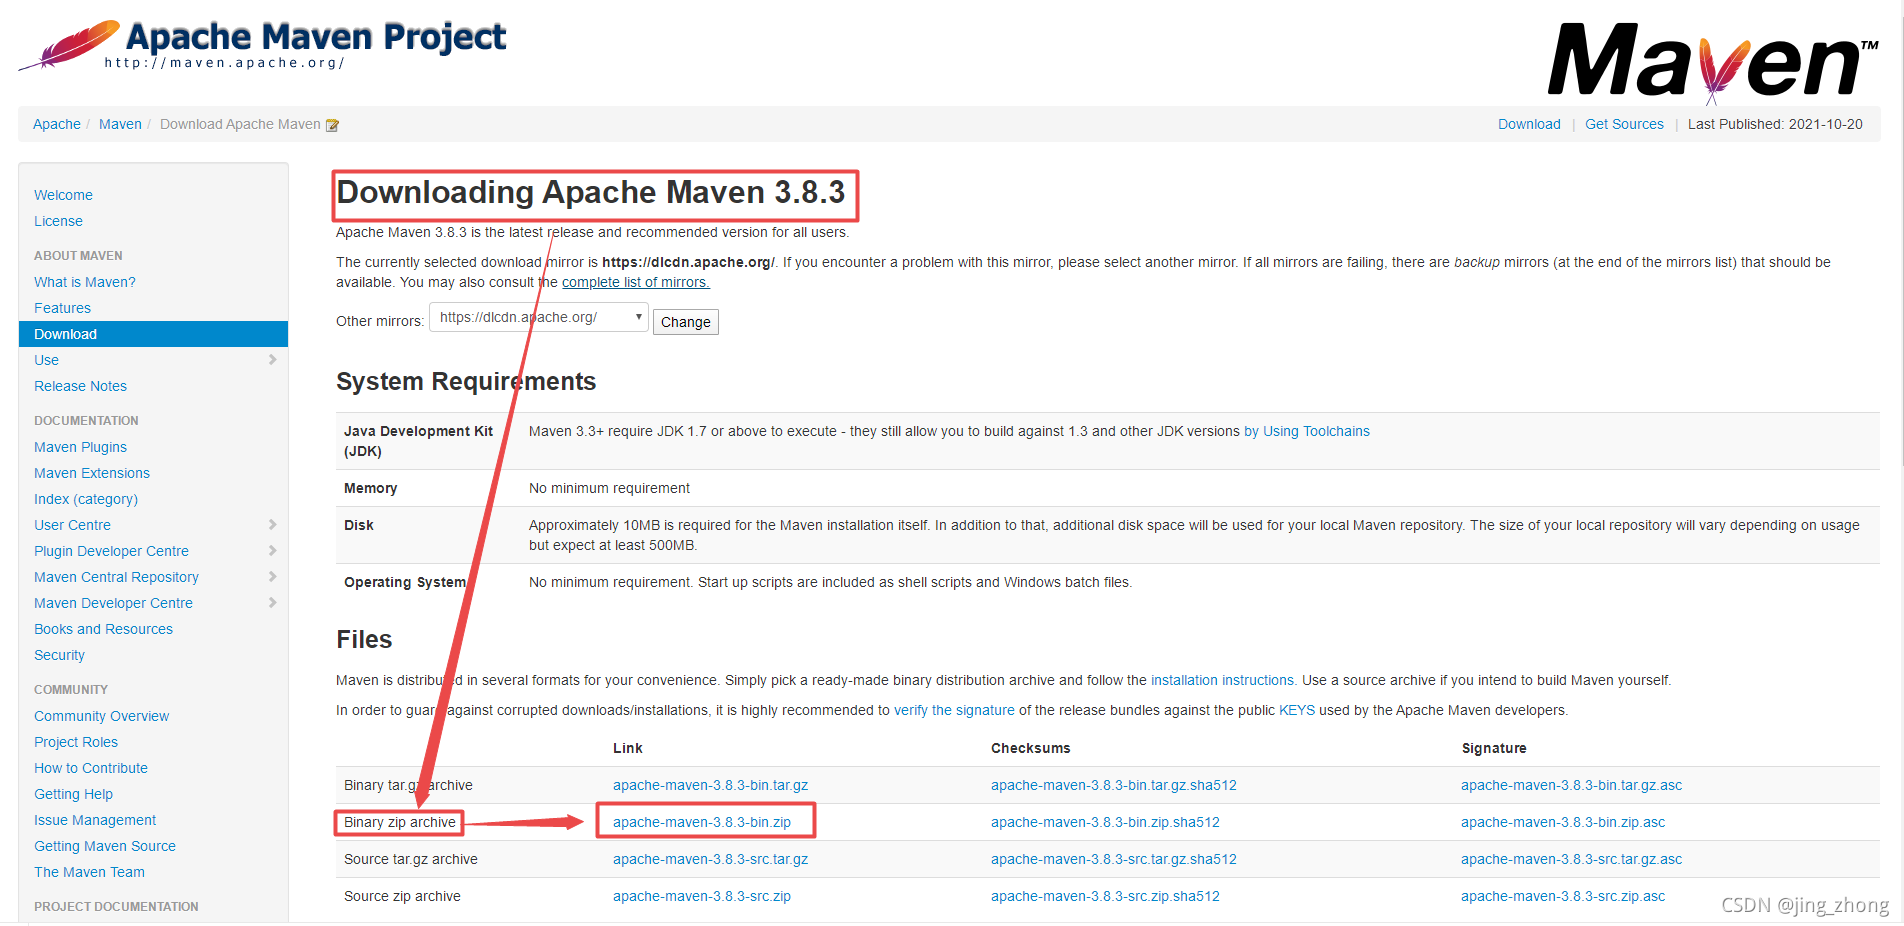Viewport: 1904px width, 926px height.
Task: Open apache-maven-3.8.3-src.zip.sha512 checksum
Action: point(1105,896)
